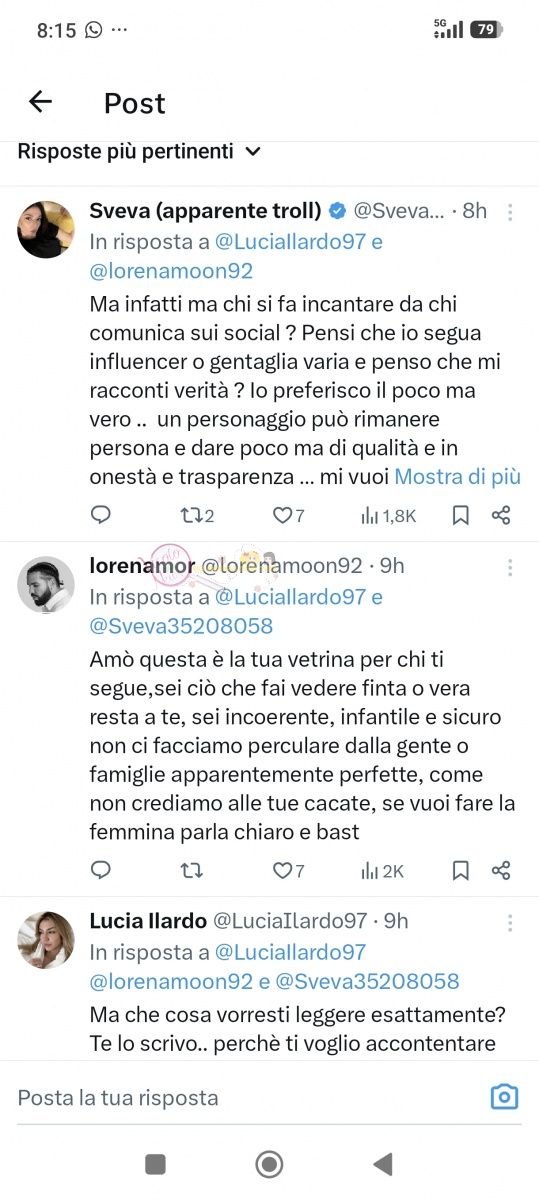
Task: Repost lorenamor's reply
Action: (190, 871)
